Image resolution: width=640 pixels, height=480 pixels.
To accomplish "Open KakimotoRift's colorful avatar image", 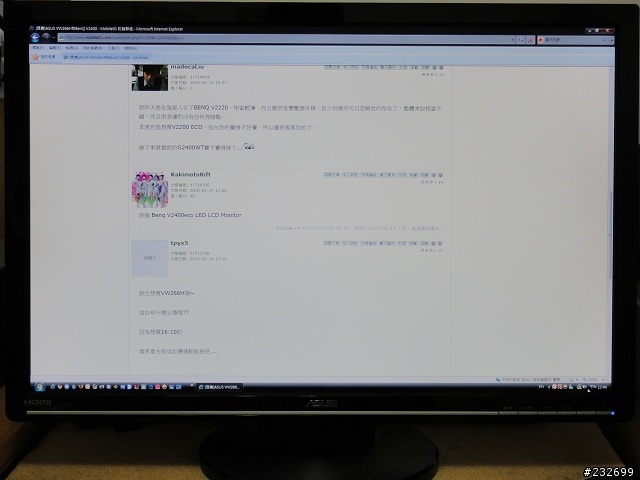I will tap(150, 189).
